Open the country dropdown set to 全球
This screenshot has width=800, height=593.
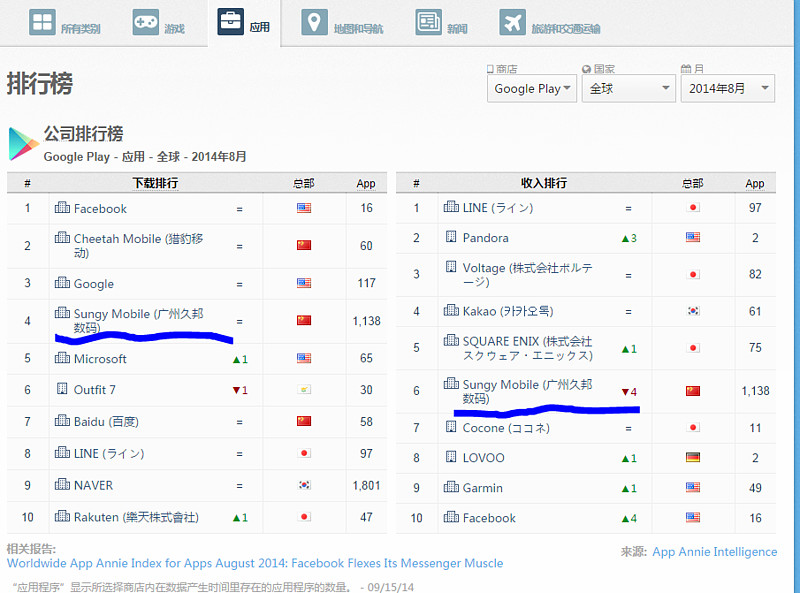pos(629,88)
